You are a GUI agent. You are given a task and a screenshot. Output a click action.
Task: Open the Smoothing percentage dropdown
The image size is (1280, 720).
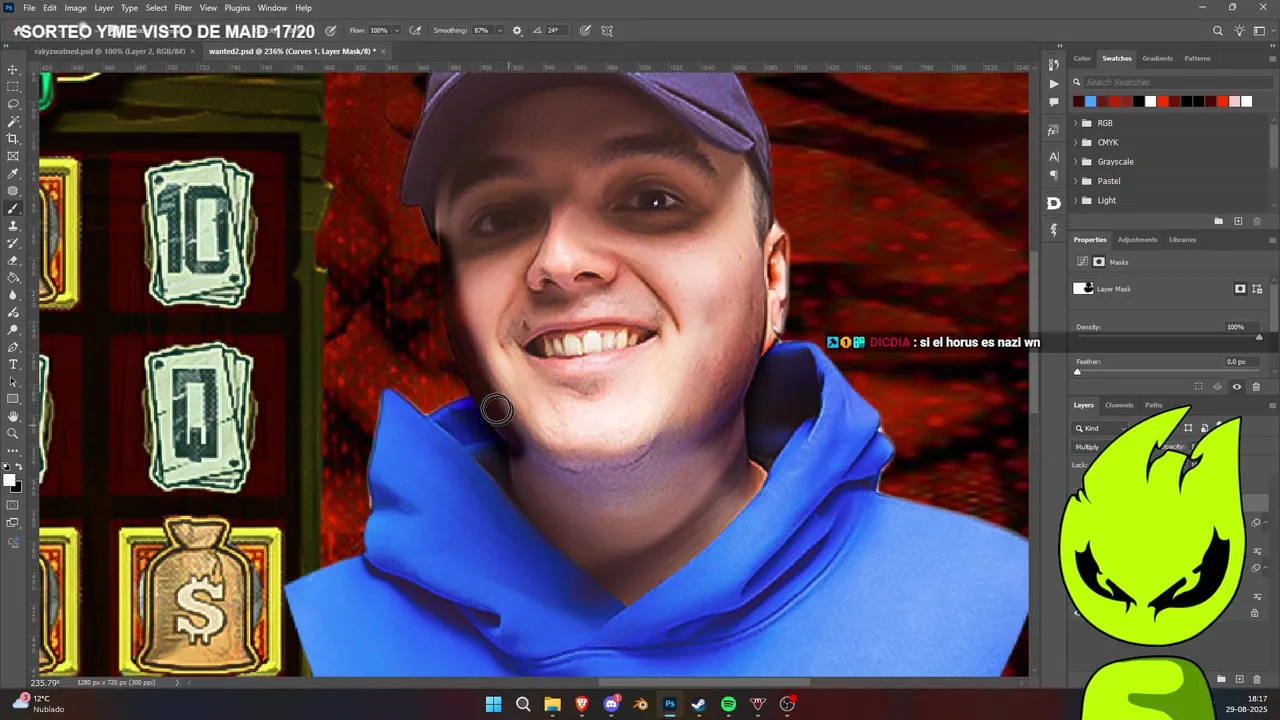click(x=499, y=31)
